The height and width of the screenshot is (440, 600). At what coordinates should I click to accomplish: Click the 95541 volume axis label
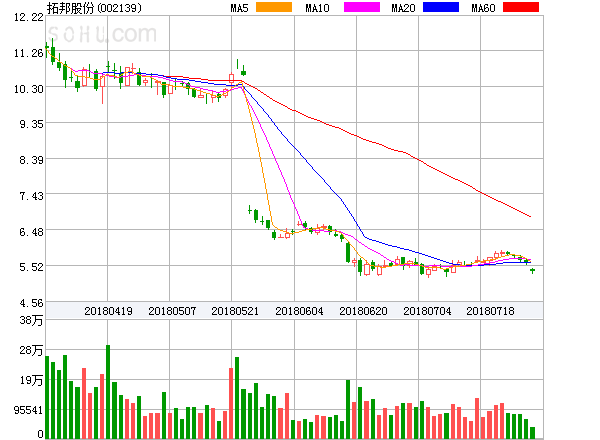point(28,410)
